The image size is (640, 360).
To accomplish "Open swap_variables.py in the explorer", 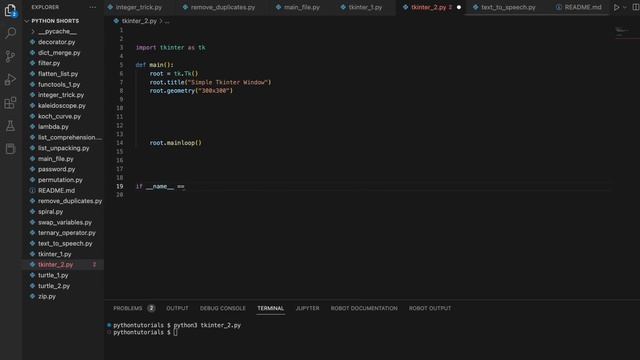I will [64, 222].
